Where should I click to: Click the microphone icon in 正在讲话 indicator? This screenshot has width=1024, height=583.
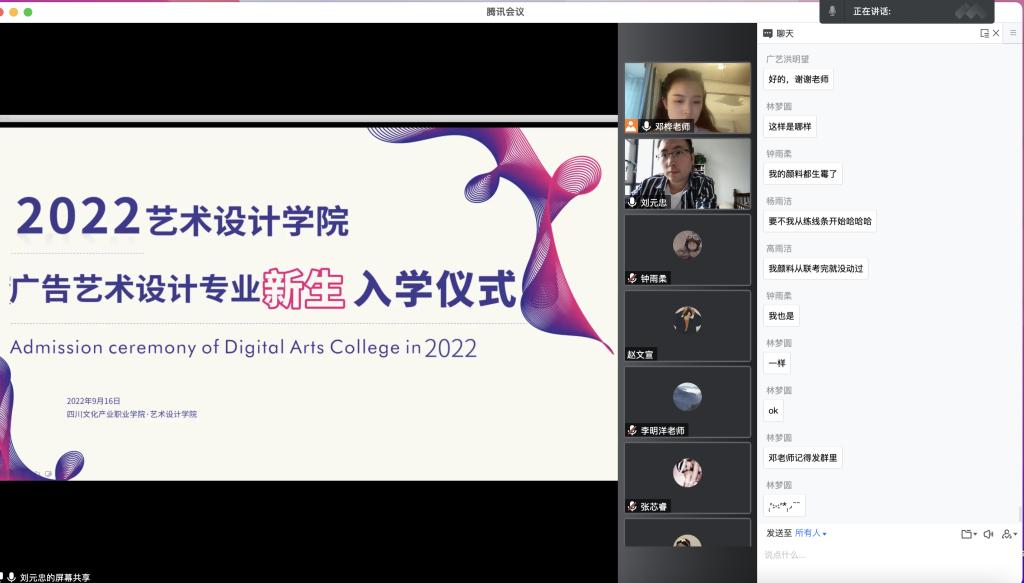[832, 11]
